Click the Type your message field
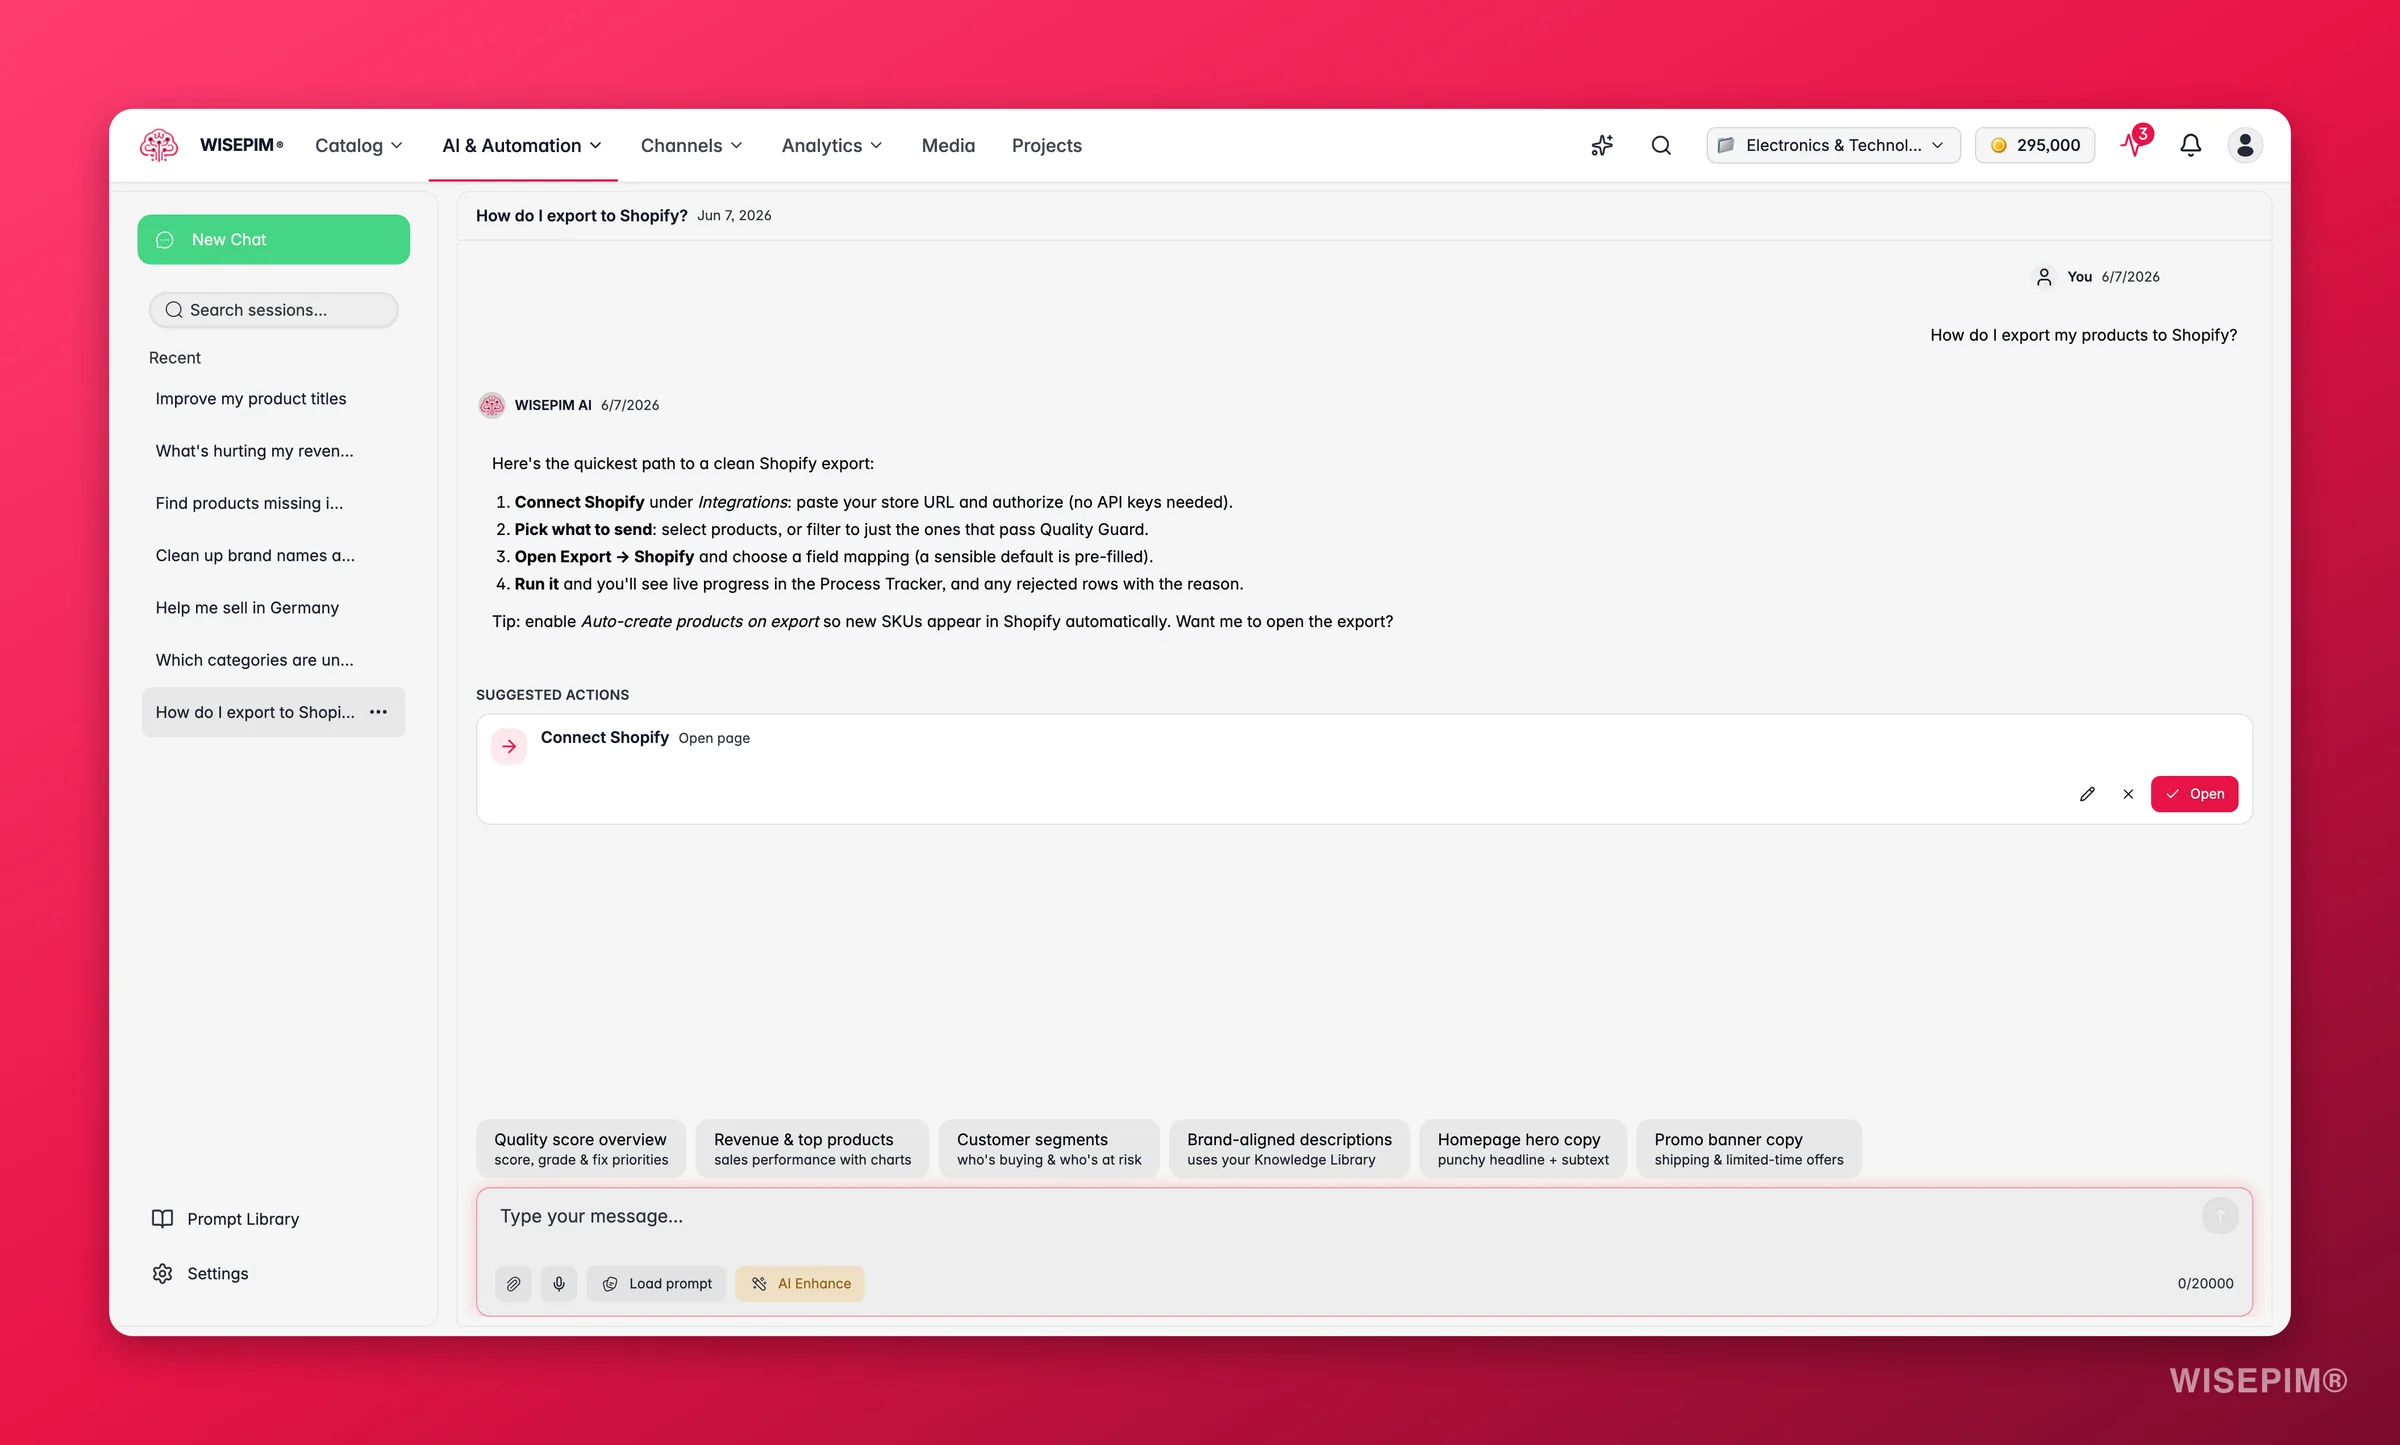This screenshot has width=2400, height=1445. point(1340,1217)
